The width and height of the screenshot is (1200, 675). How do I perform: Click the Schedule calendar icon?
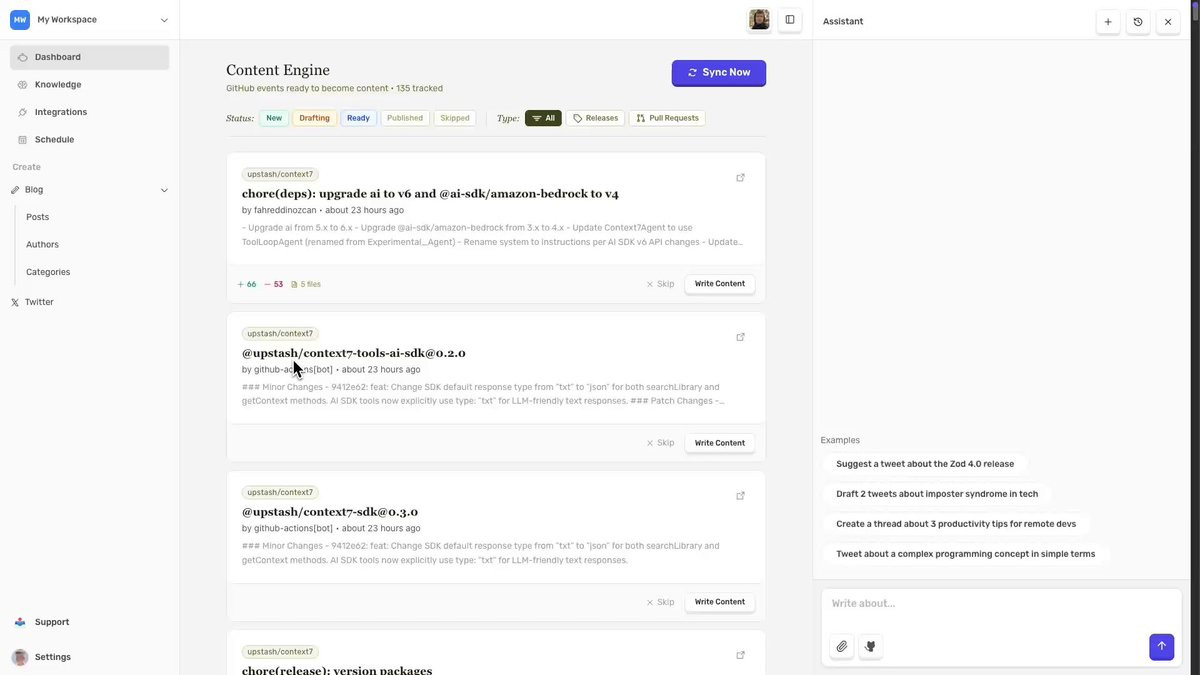(22, 140)
